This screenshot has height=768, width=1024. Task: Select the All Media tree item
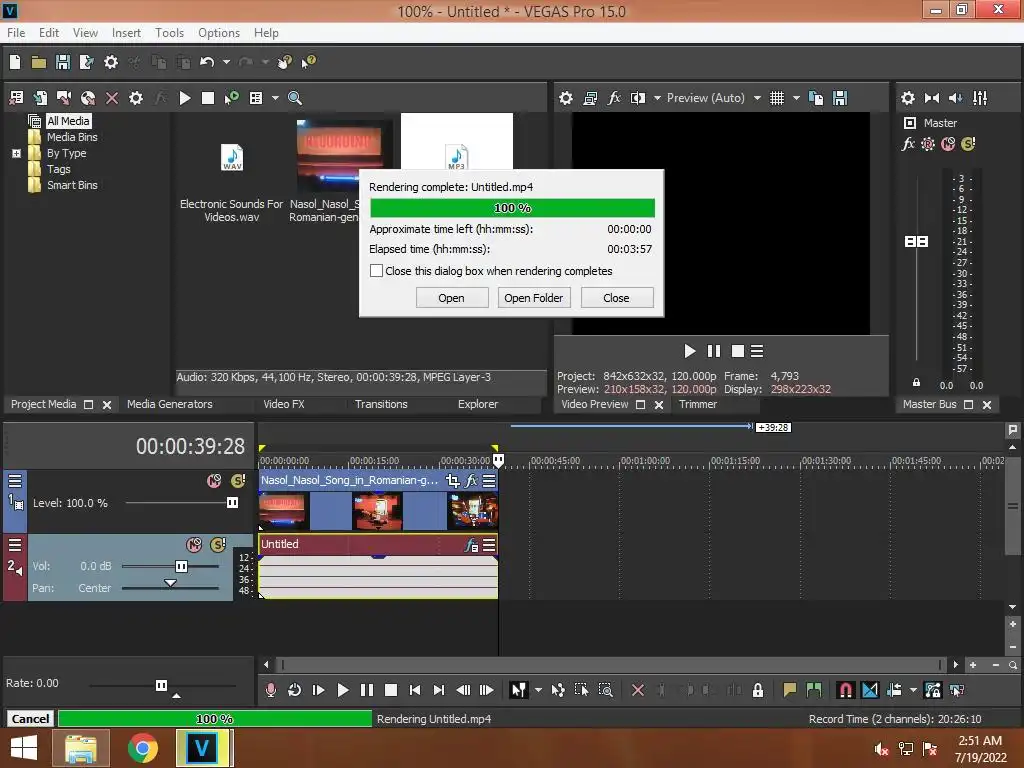click(x=68, y=121)
